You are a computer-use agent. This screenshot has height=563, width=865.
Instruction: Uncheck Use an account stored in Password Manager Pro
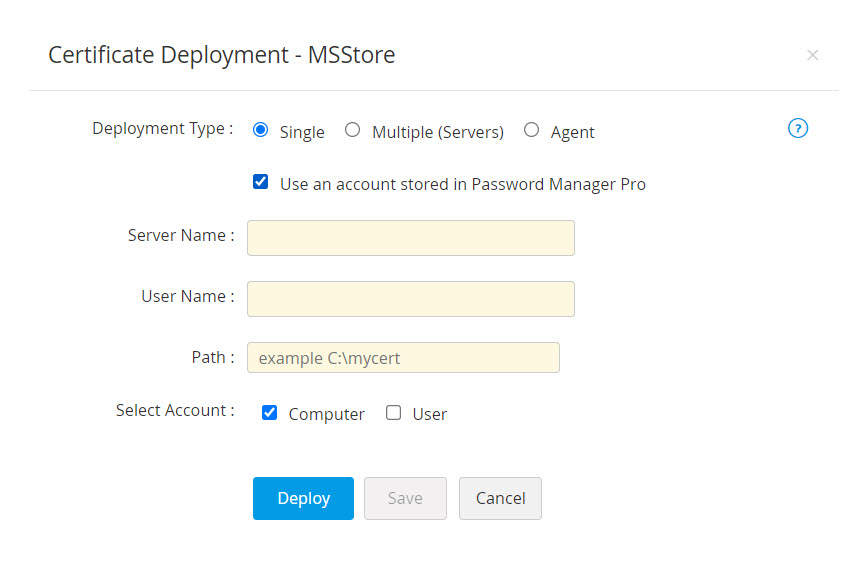261,182
